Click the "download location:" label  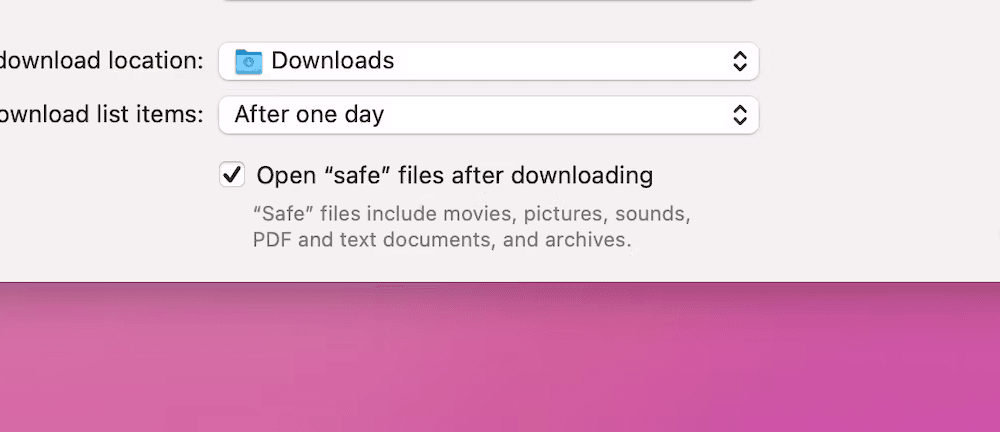click(101, 61)
